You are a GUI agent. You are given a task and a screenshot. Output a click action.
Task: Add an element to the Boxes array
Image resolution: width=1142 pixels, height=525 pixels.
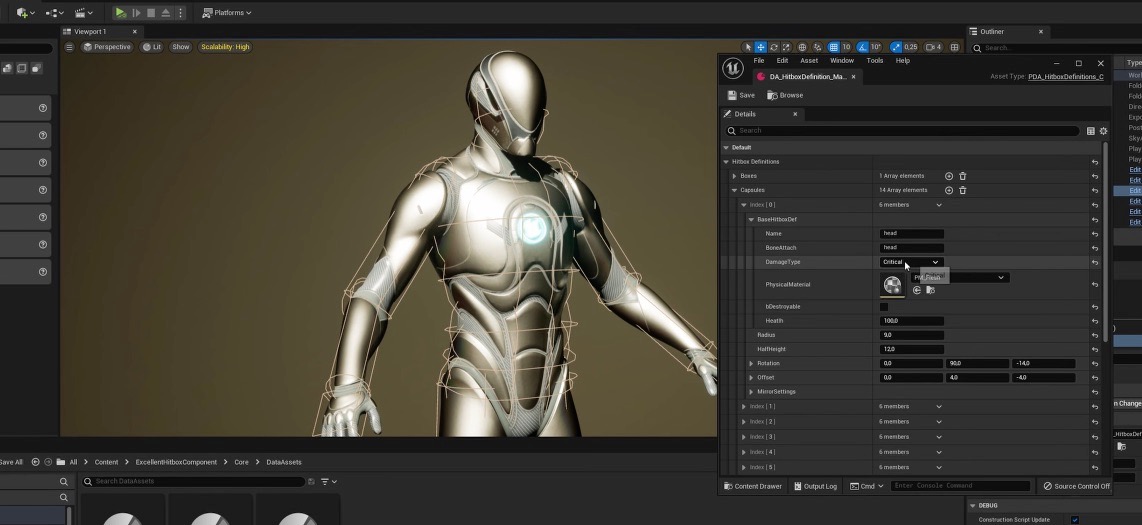948,176
